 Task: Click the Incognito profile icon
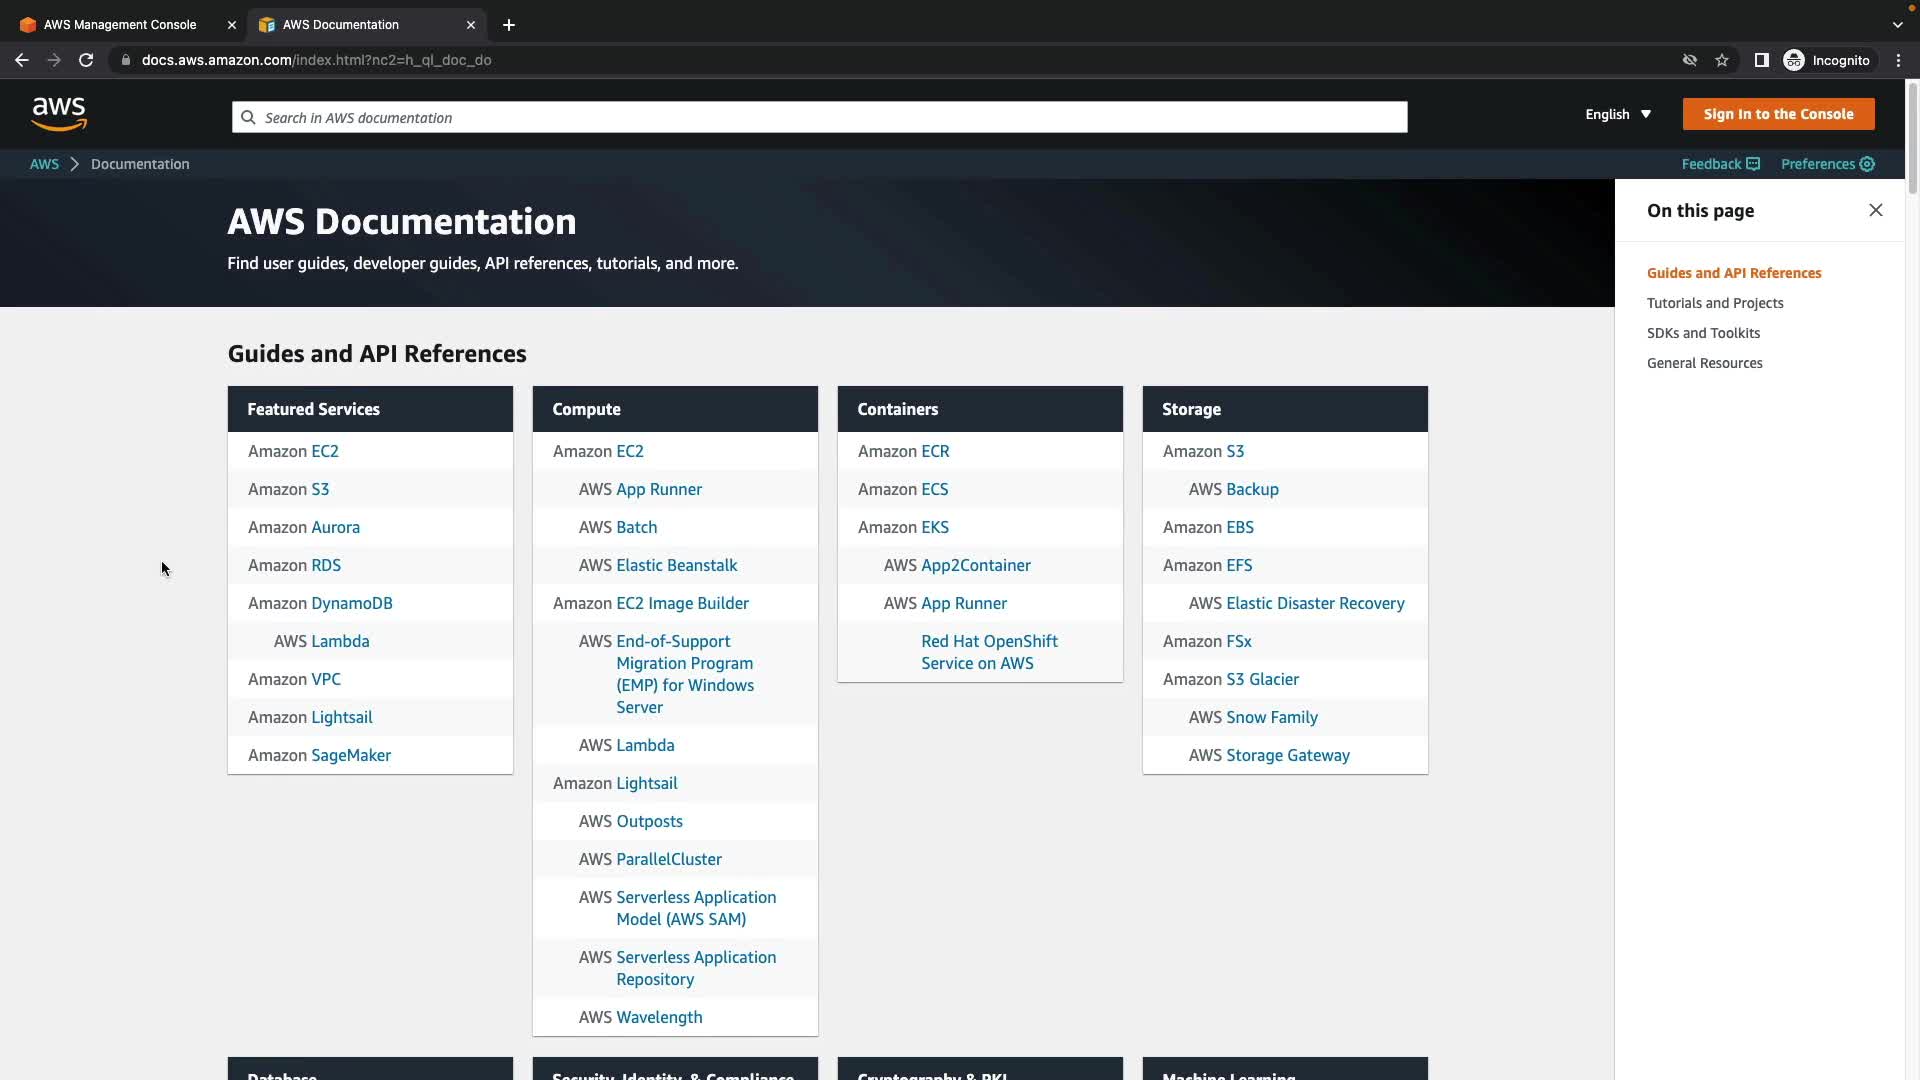click(1794, 60)
